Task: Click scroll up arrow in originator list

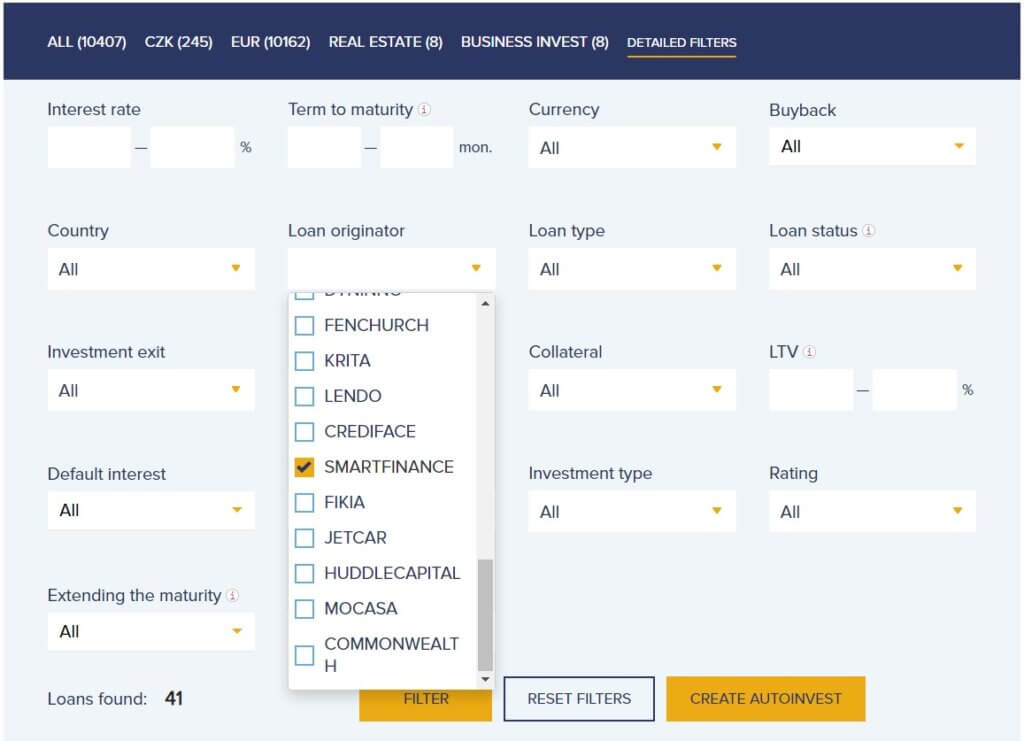Action: pyautogui.click(x=486, y=303)
